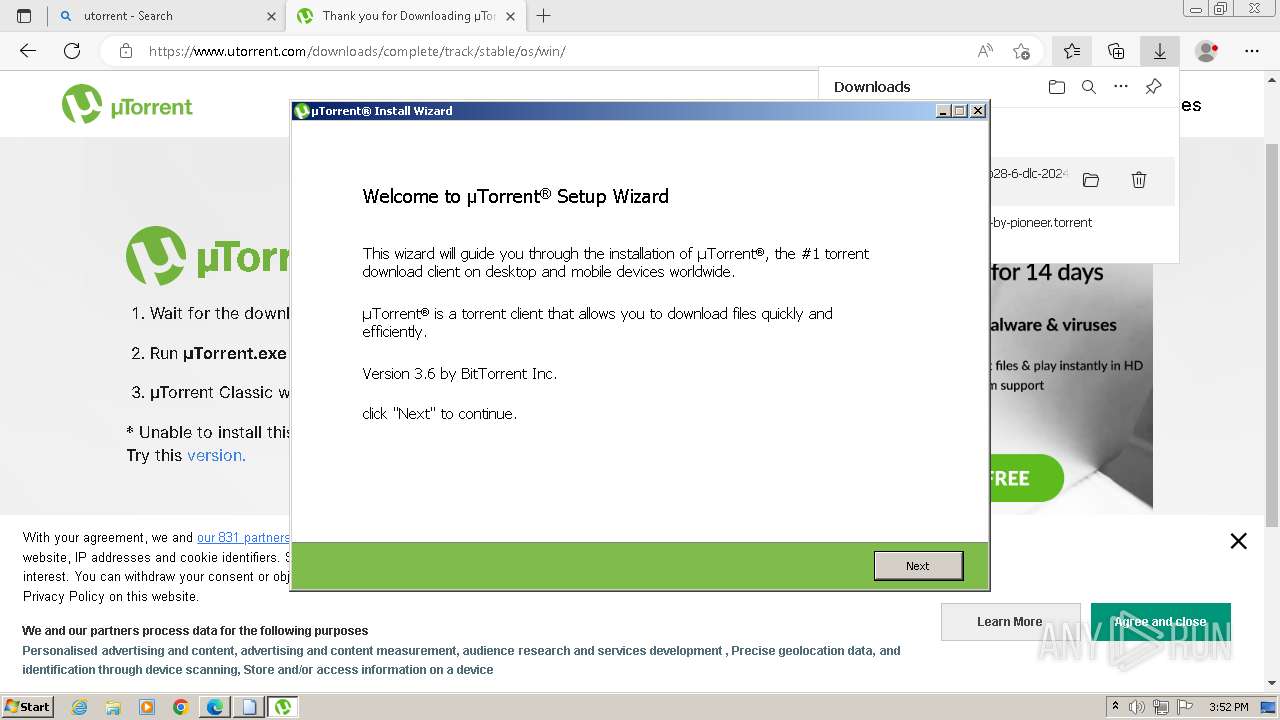Open the Favorites list button
Image resolution: width=1280 pixels, height=720 pixels.
tap(1072, 51)
